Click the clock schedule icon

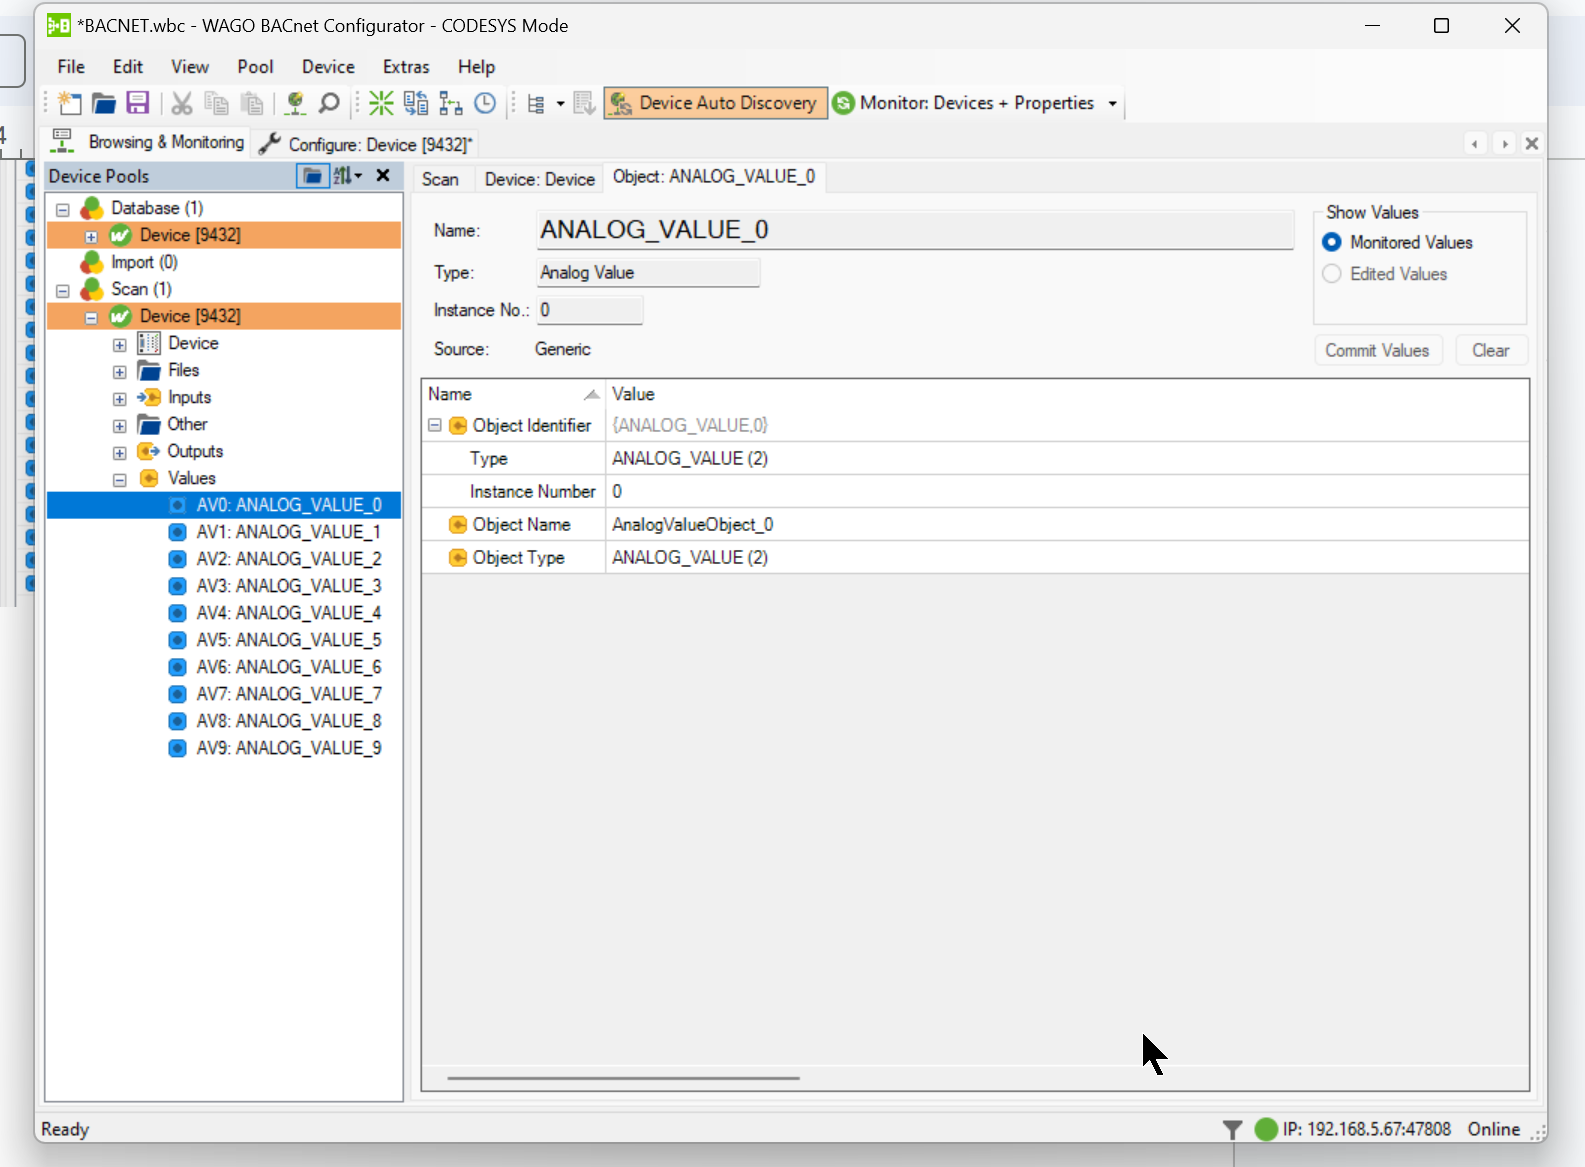pos(485,103)
